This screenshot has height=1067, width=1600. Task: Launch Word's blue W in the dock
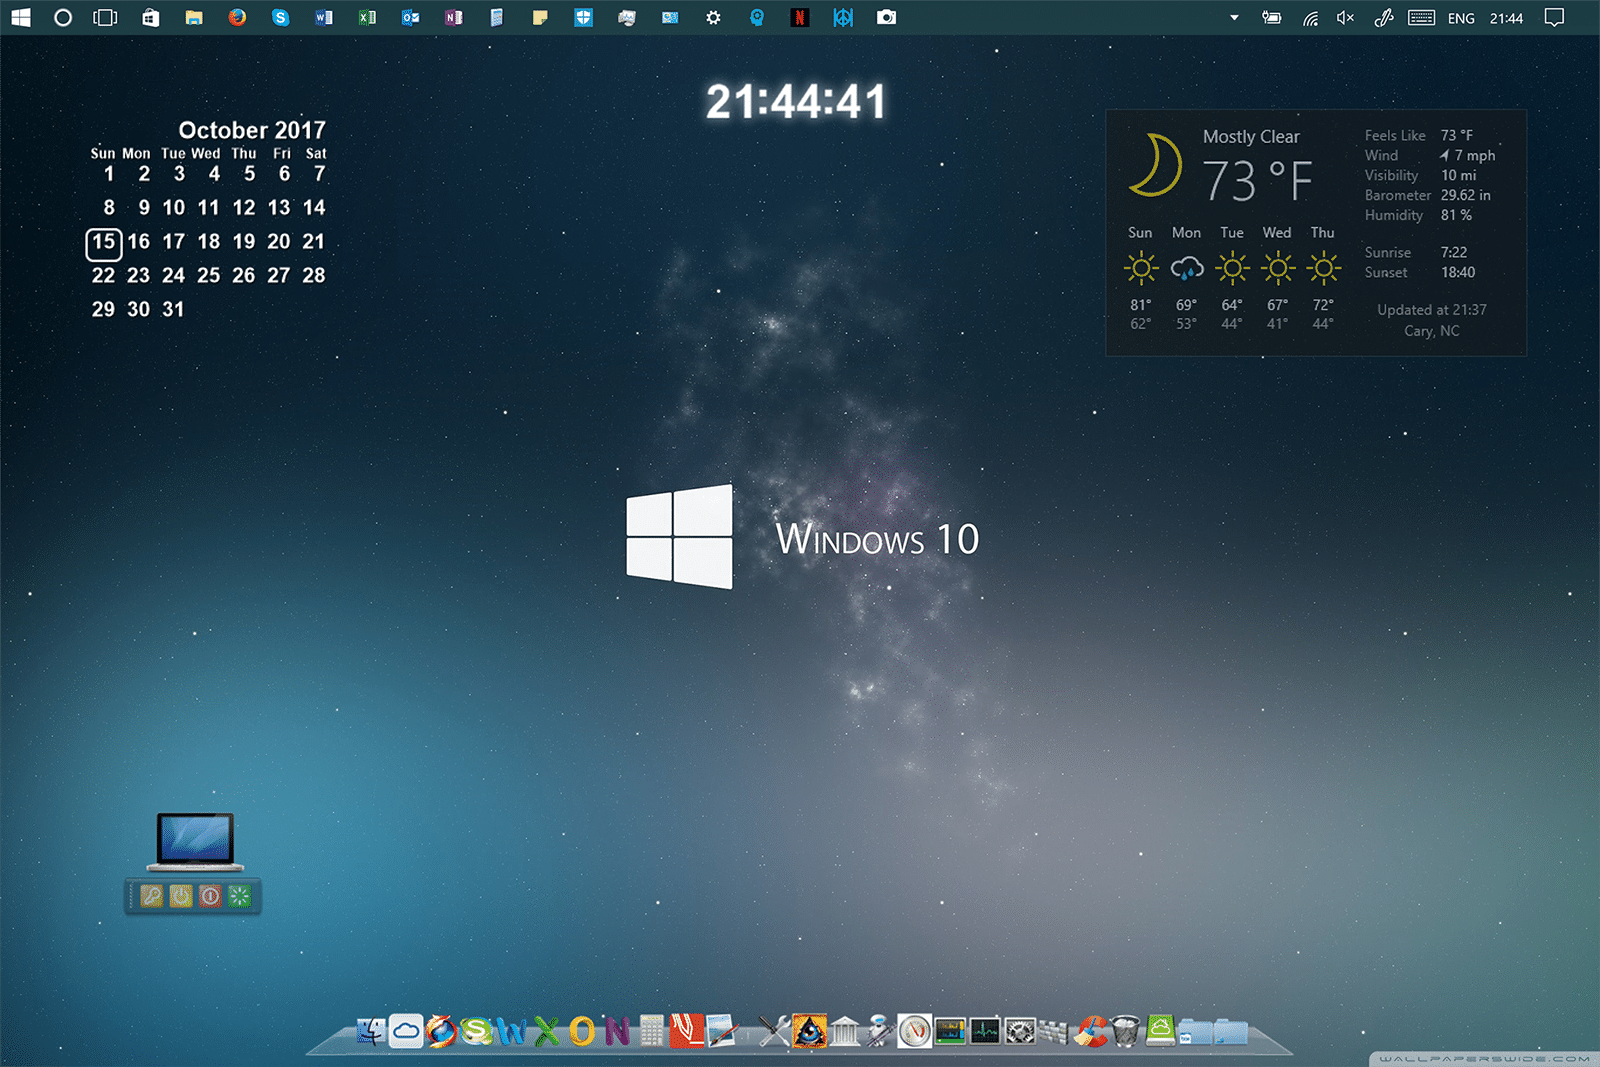click(x=511, y=1031)
